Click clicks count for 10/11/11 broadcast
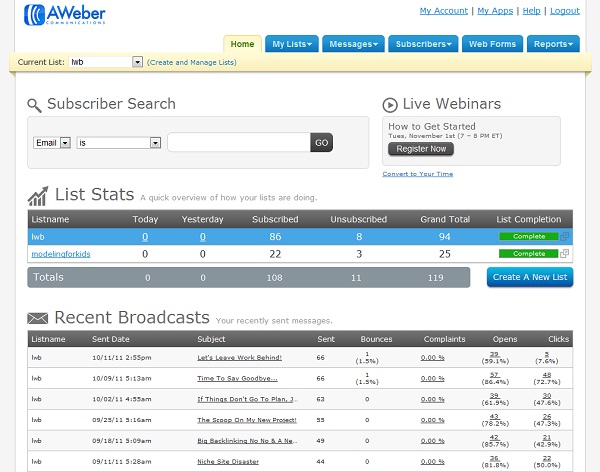600x472 pixels. (547, 354)
